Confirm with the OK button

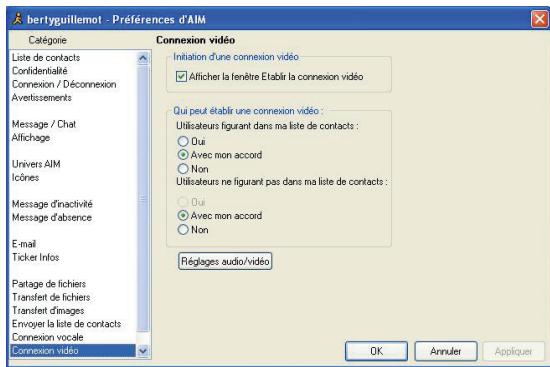[376, 351]
